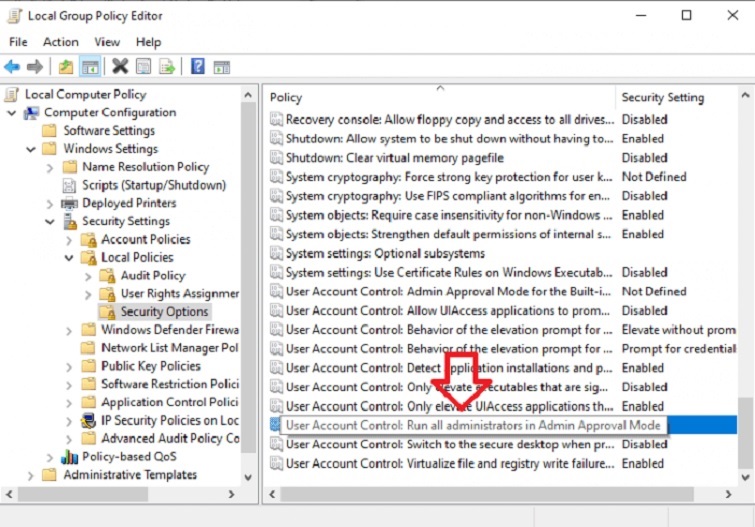755x527 pixels.
Task: Toggle Show/Hide Console Tree toolbar icon
Action: tap(89, 67)
